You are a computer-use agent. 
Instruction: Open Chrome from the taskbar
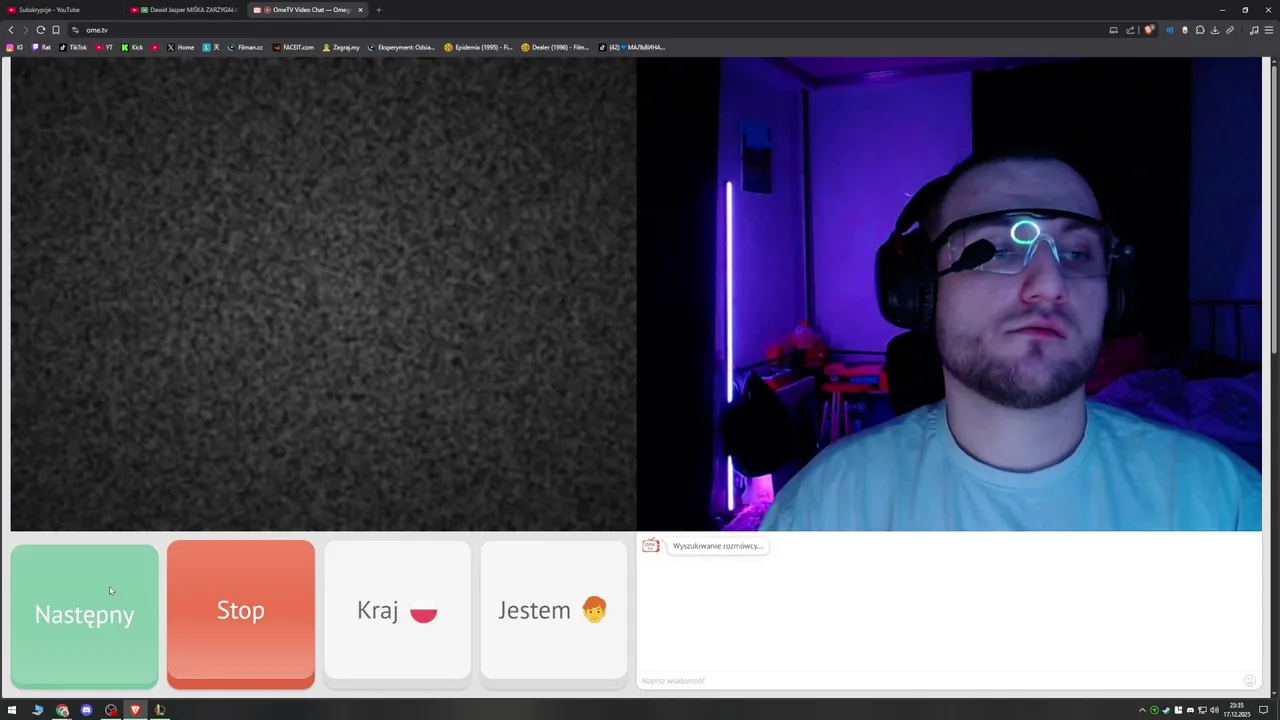click(x=62, y=710)
